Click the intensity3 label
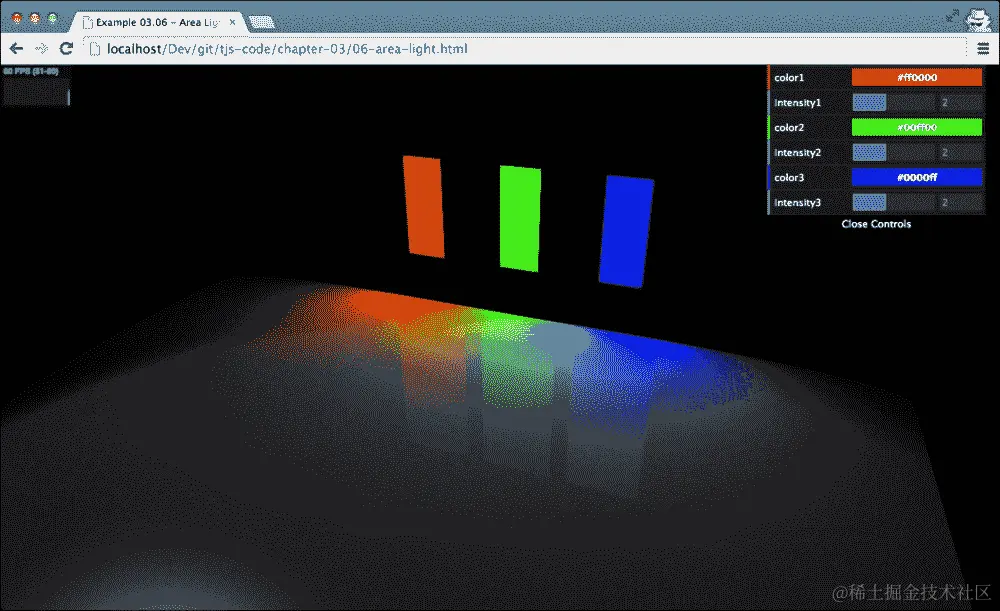Image resolution: width=1000 pixels, height=611 pixels. click(797, 203)
